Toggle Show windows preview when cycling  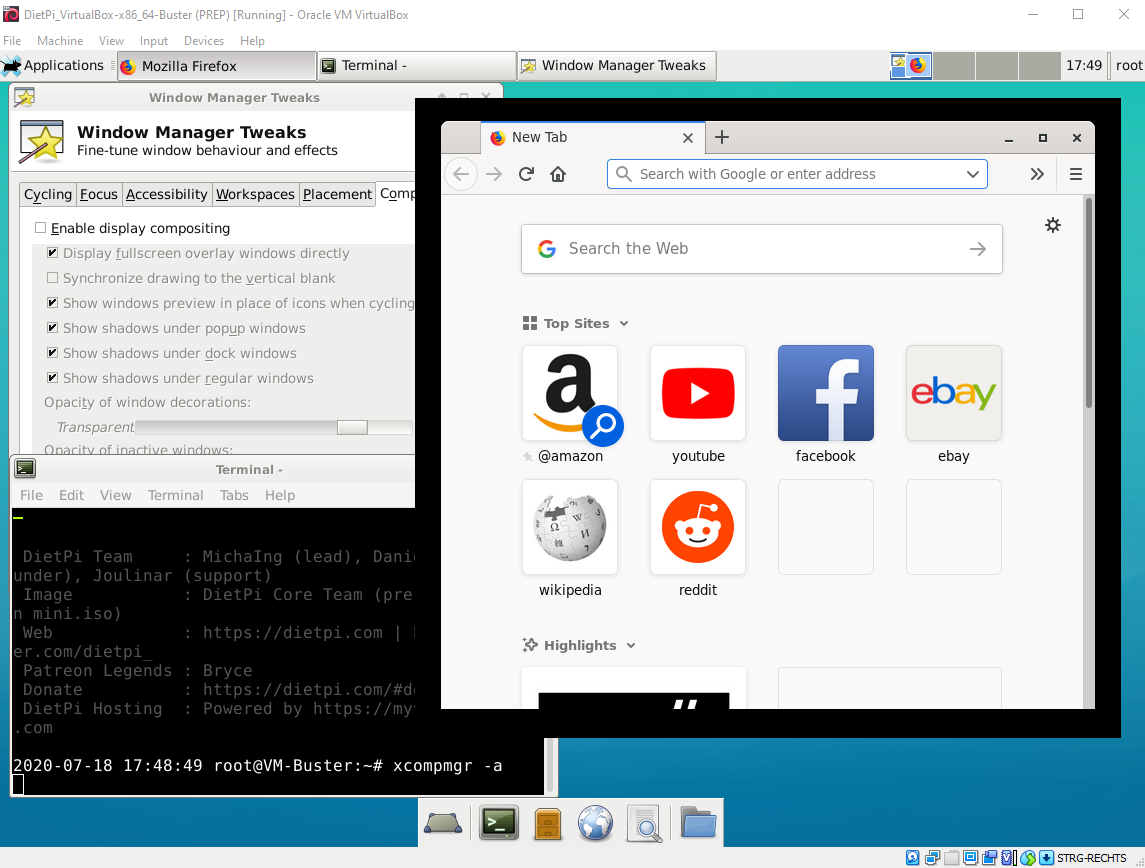click(x=52, y=302)
